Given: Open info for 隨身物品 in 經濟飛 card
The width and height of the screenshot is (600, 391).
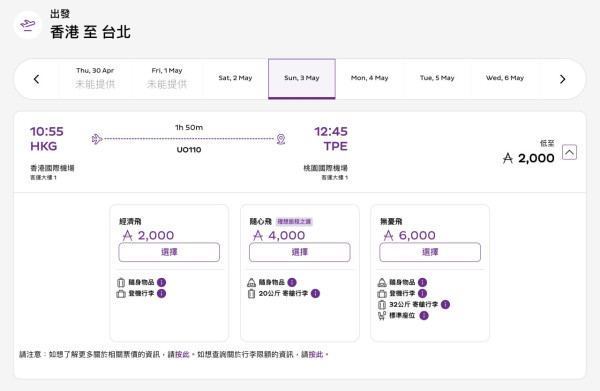Looking at the screenshot, I should pos(161,282).
